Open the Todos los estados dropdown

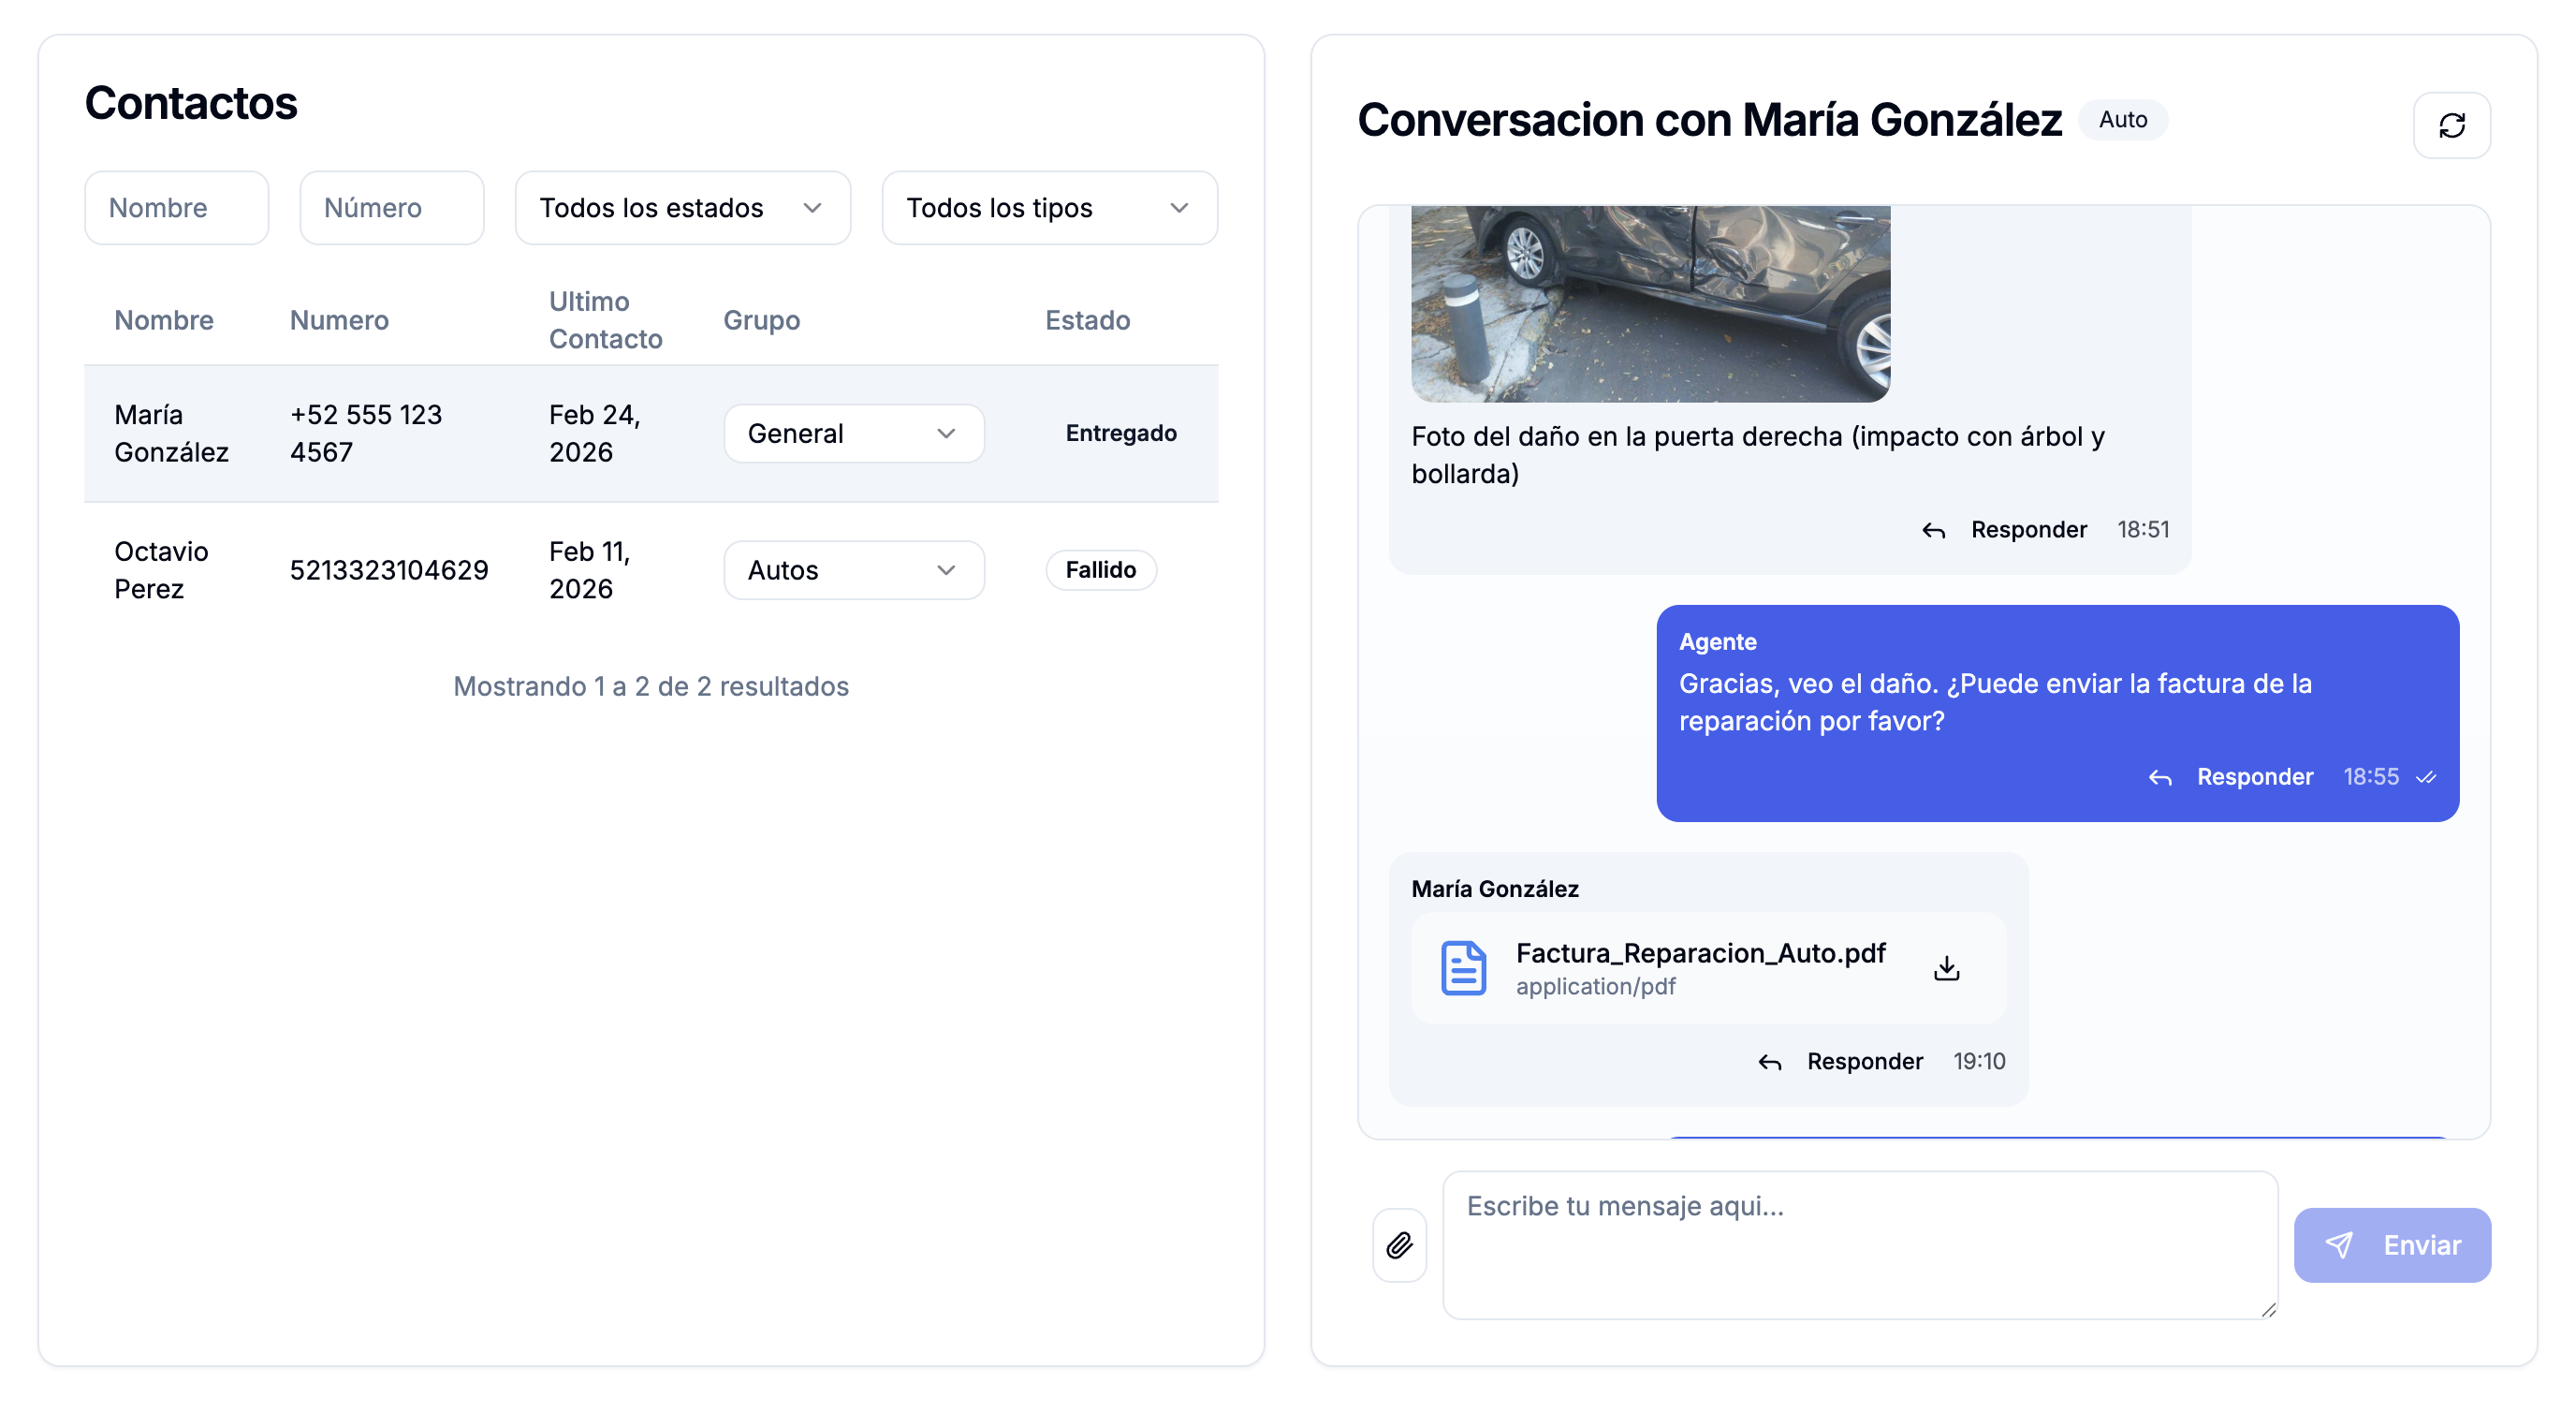tap(682, 207)
